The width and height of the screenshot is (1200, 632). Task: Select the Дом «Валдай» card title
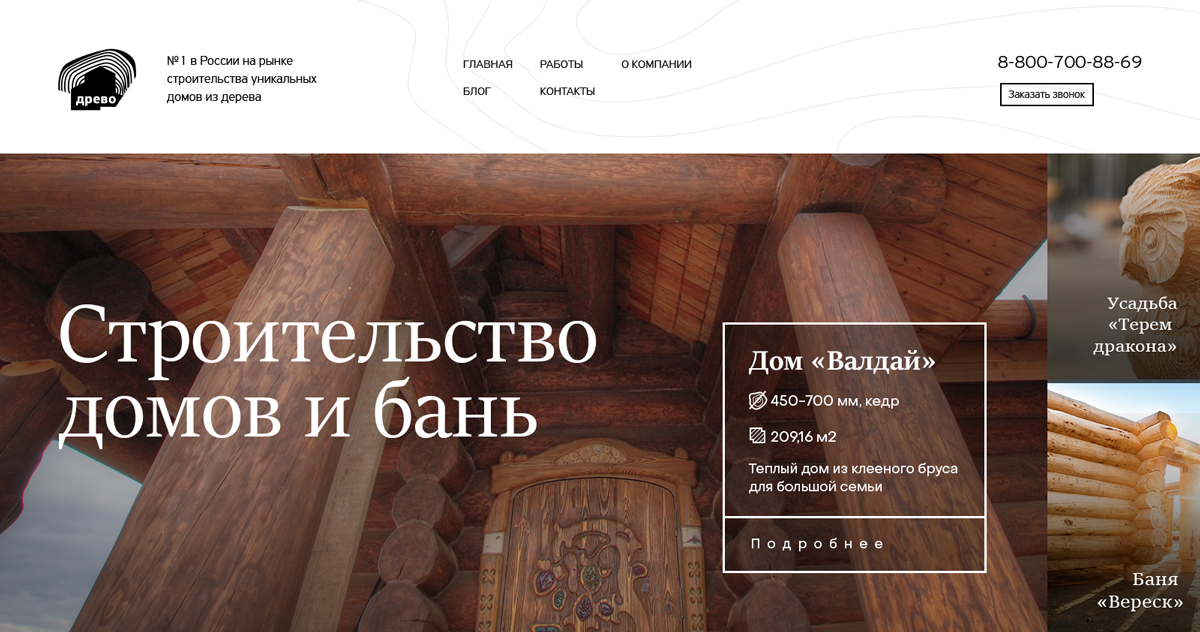pyautogui.click(x=842, y=361)
